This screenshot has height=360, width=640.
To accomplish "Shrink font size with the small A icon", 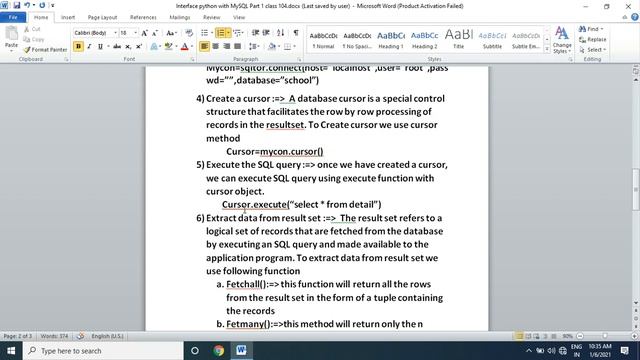I will (155, 33).
